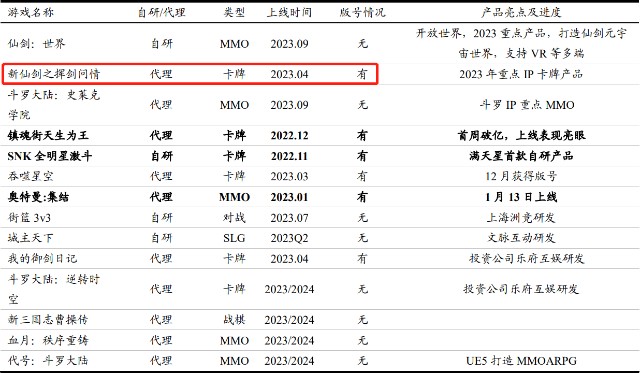Select the game name 城主天下
The width and height of the screenshot is (640, 373).
(31, 238)
